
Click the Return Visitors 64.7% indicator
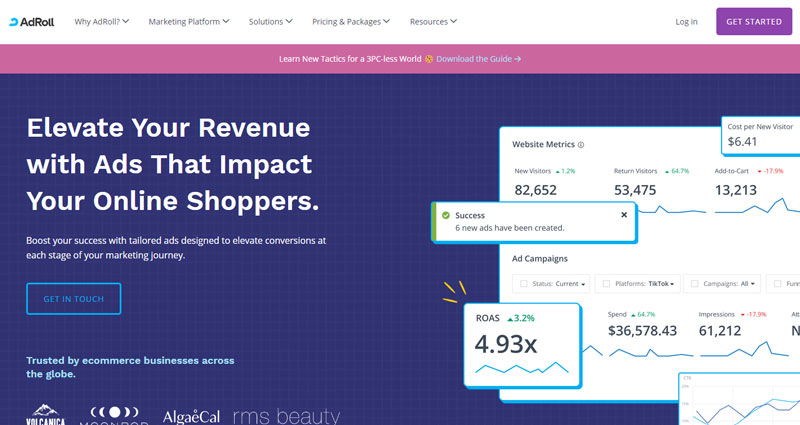coord(677,171)
